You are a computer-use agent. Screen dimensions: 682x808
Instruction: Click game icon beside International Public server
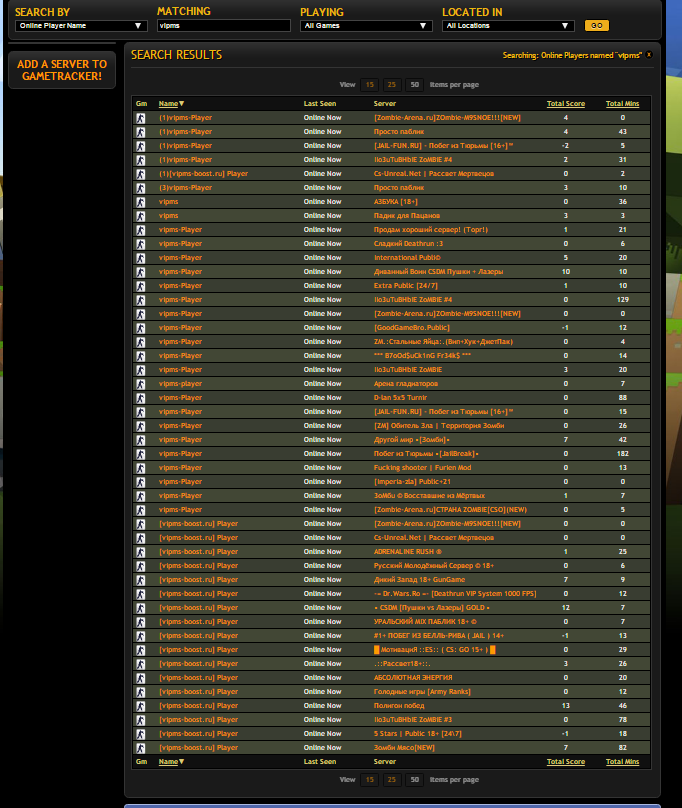(140, 258)
